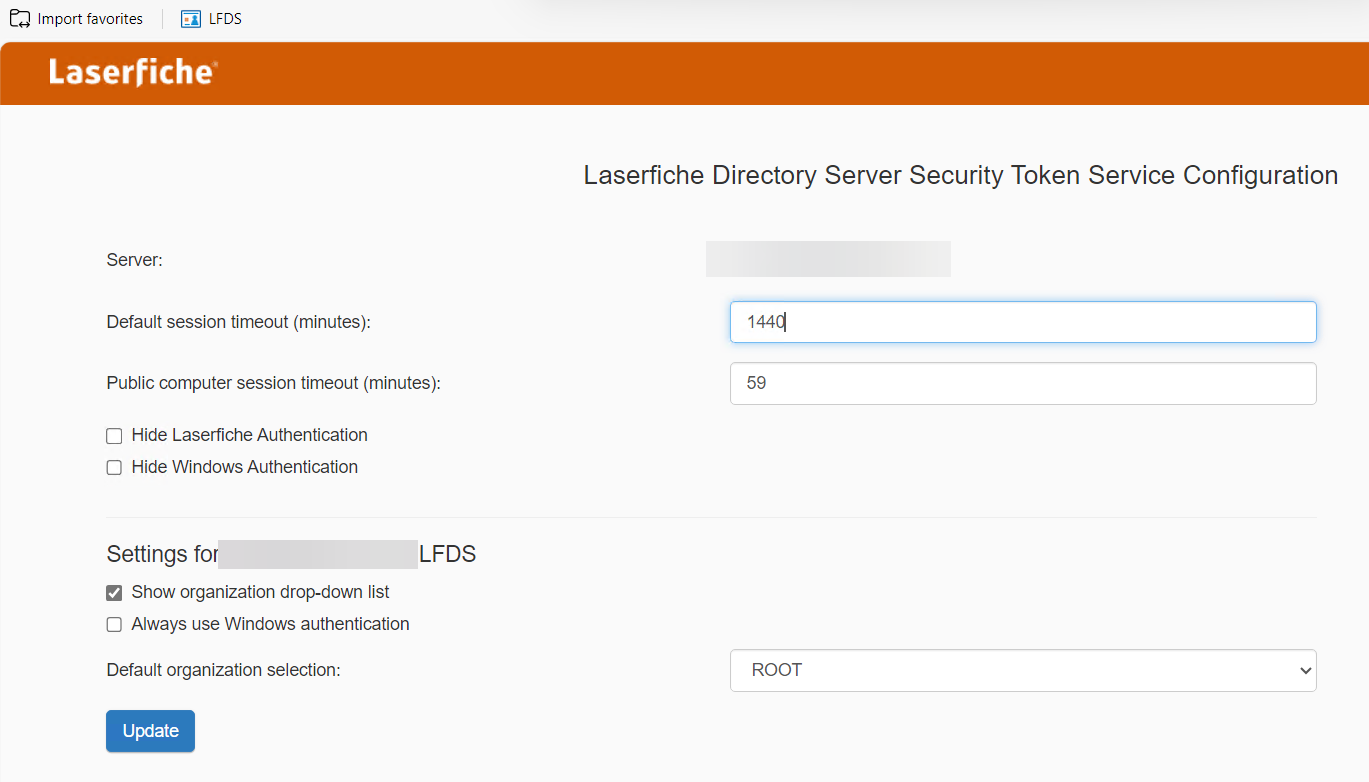Click the 'Hide Laserfiche Authentication' label text
Image resolution: width=1369 pixels, height=782 pixels.
coord(250,435)
